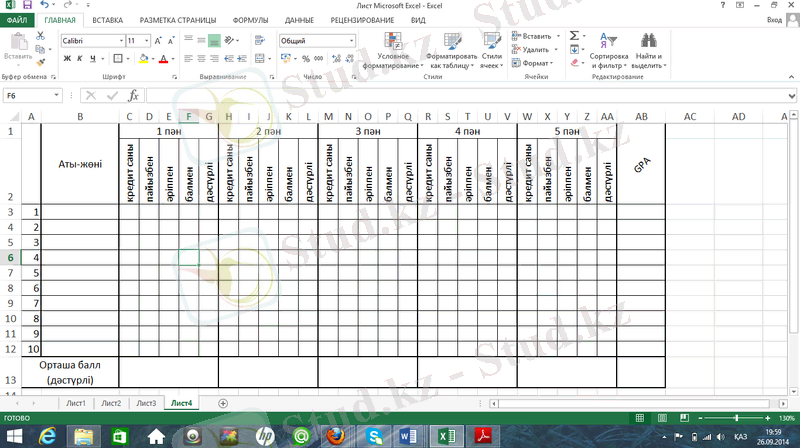The image size is (800, 448).
Task: Switch to the Лист2 sheet tab
Action: coord(111,403)
